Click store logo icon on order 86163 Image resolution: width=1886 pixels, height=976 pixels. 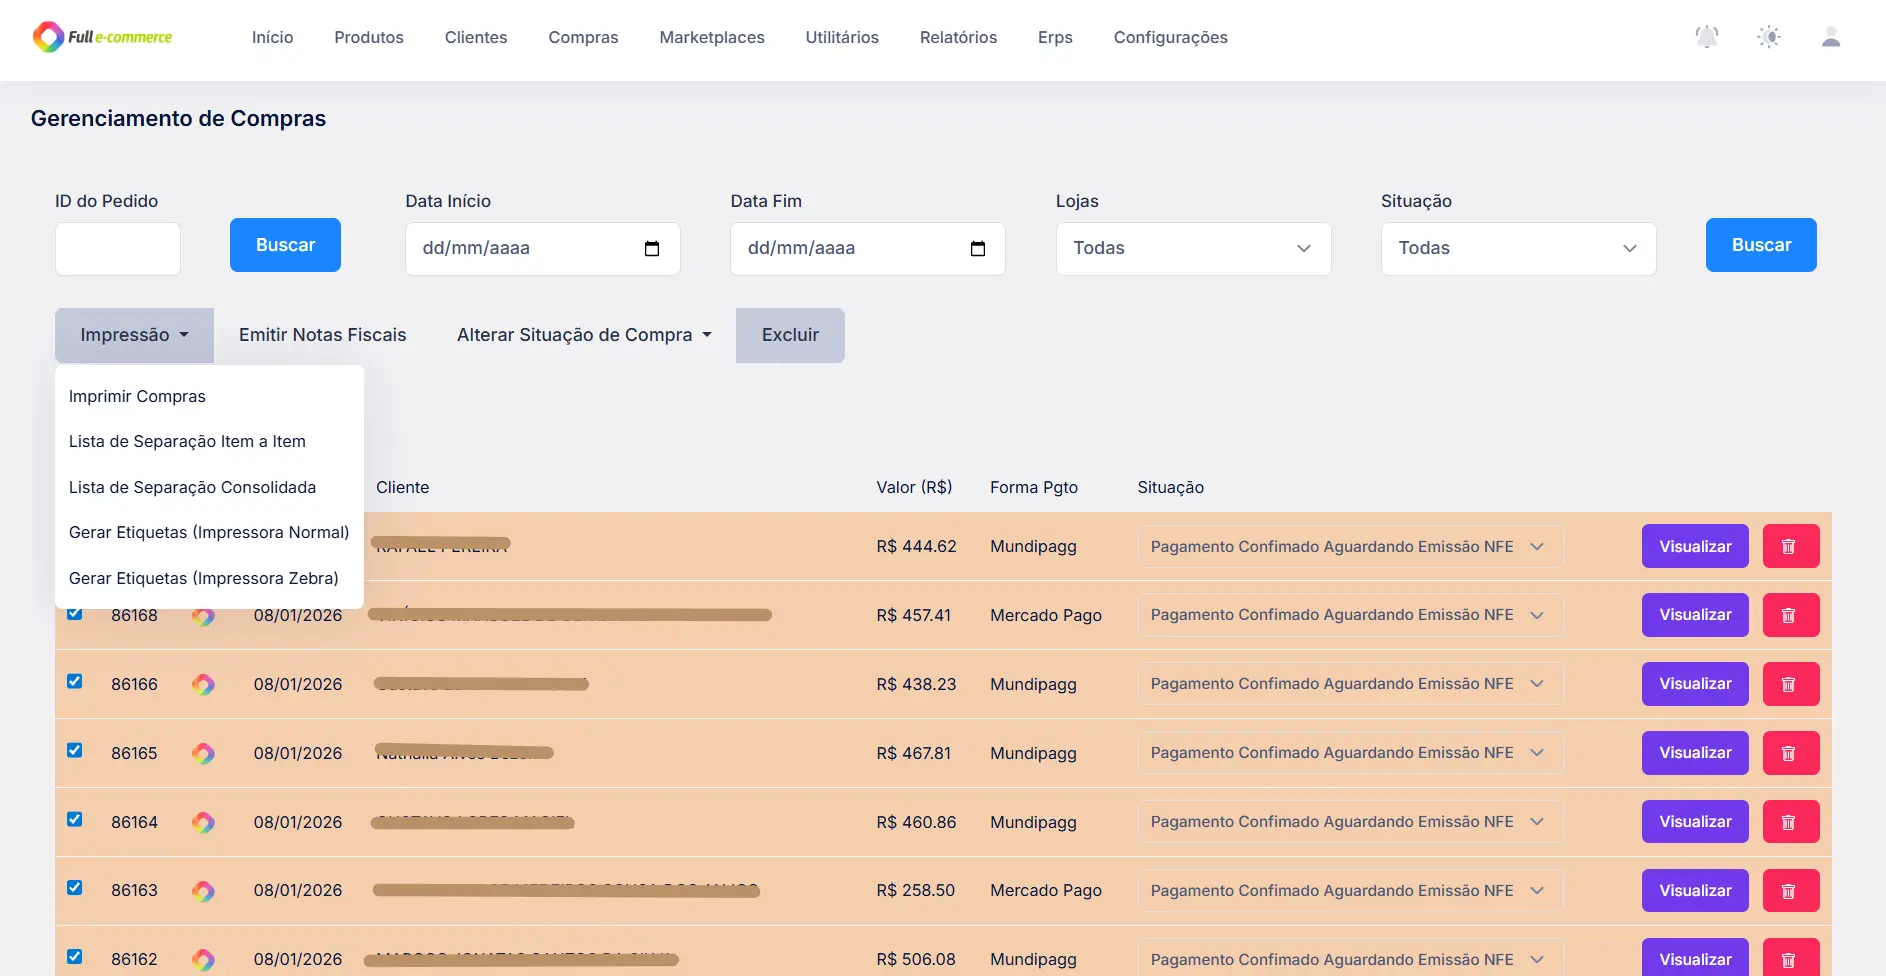[203, 891]
